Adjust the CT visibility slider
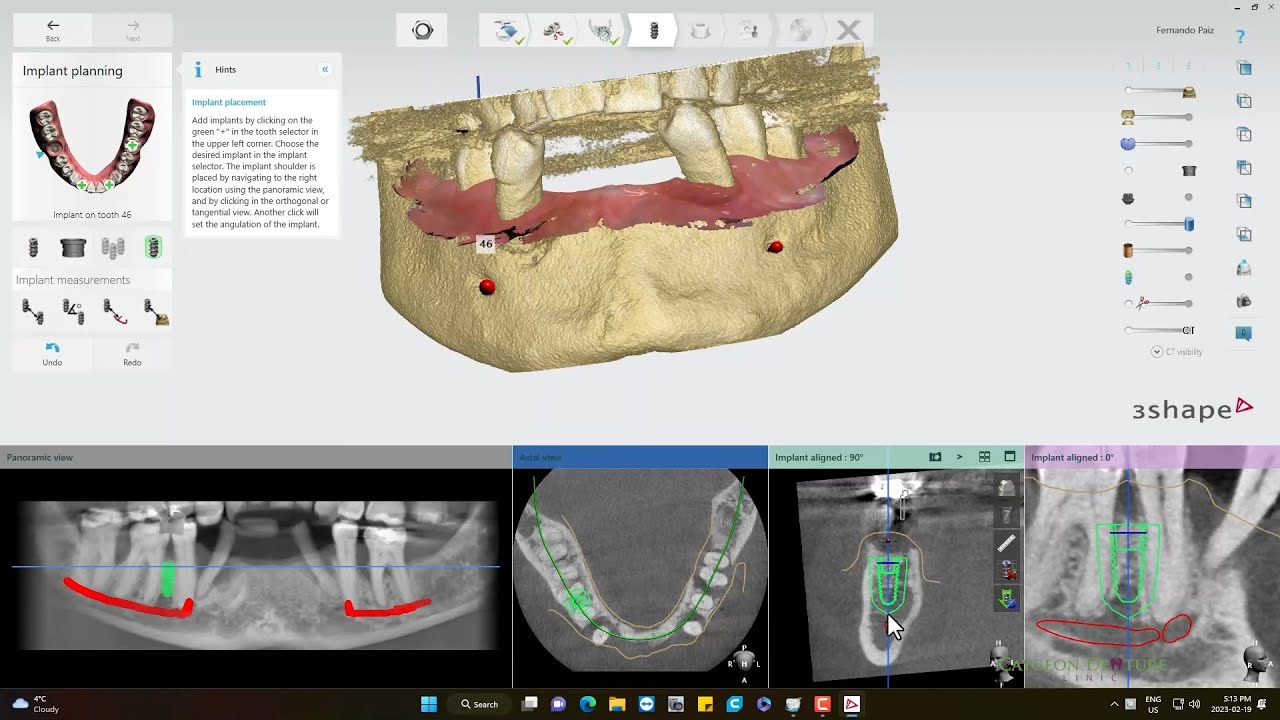The image size is (1280, 720). (1158, 330)
